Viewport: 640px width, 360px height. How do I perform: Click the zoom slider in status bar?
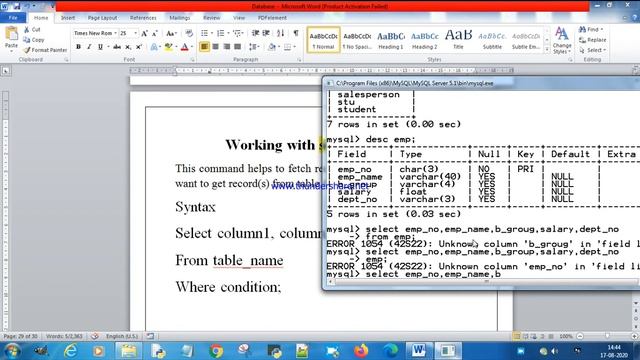click(x=607, y=336)
